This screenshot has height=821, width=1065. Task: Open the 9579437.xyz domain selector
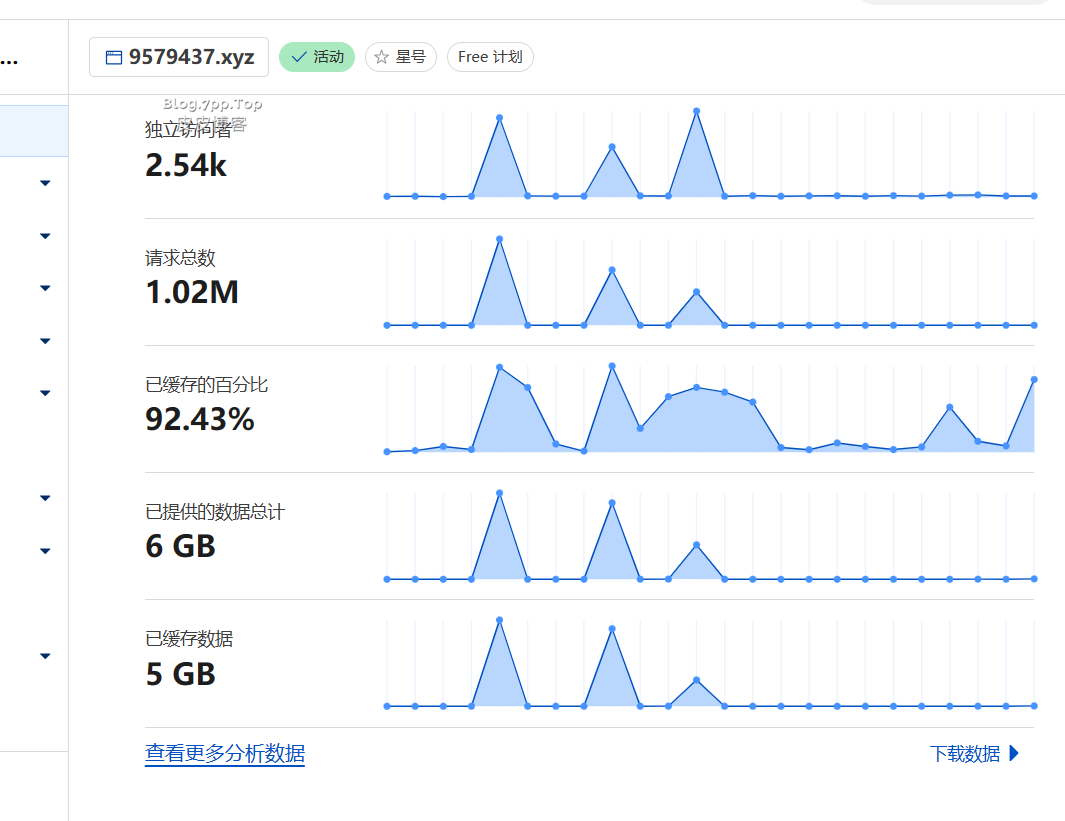pos(179,57)
